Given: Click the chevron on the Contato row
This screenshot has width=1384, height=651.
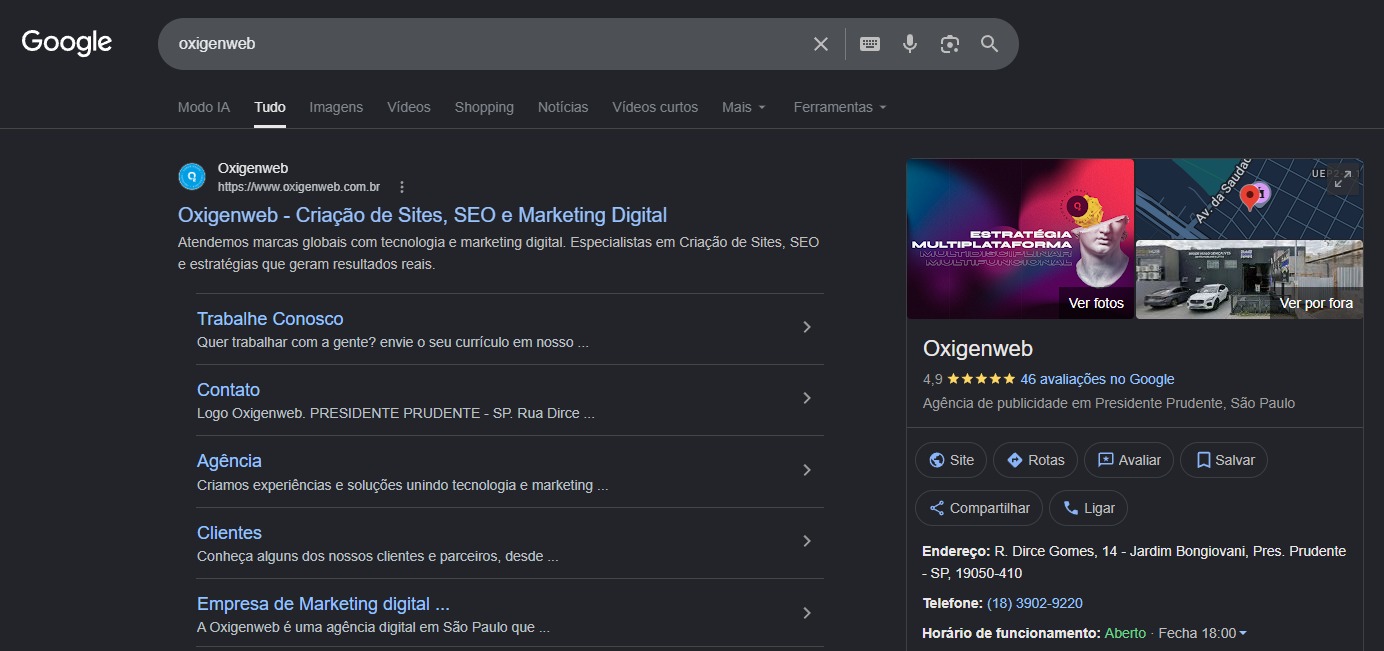Looking at the screenshot, I should [x=807, y=398].
